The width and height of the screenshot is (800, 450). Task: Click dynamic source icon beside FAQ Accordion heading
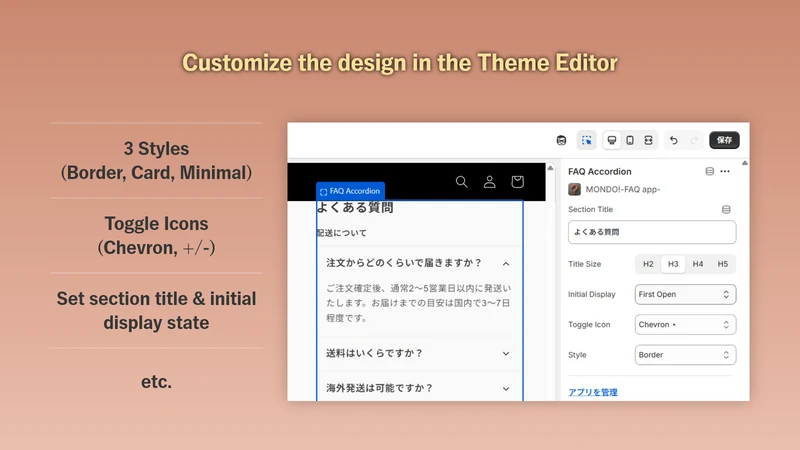tap(710, 171)
